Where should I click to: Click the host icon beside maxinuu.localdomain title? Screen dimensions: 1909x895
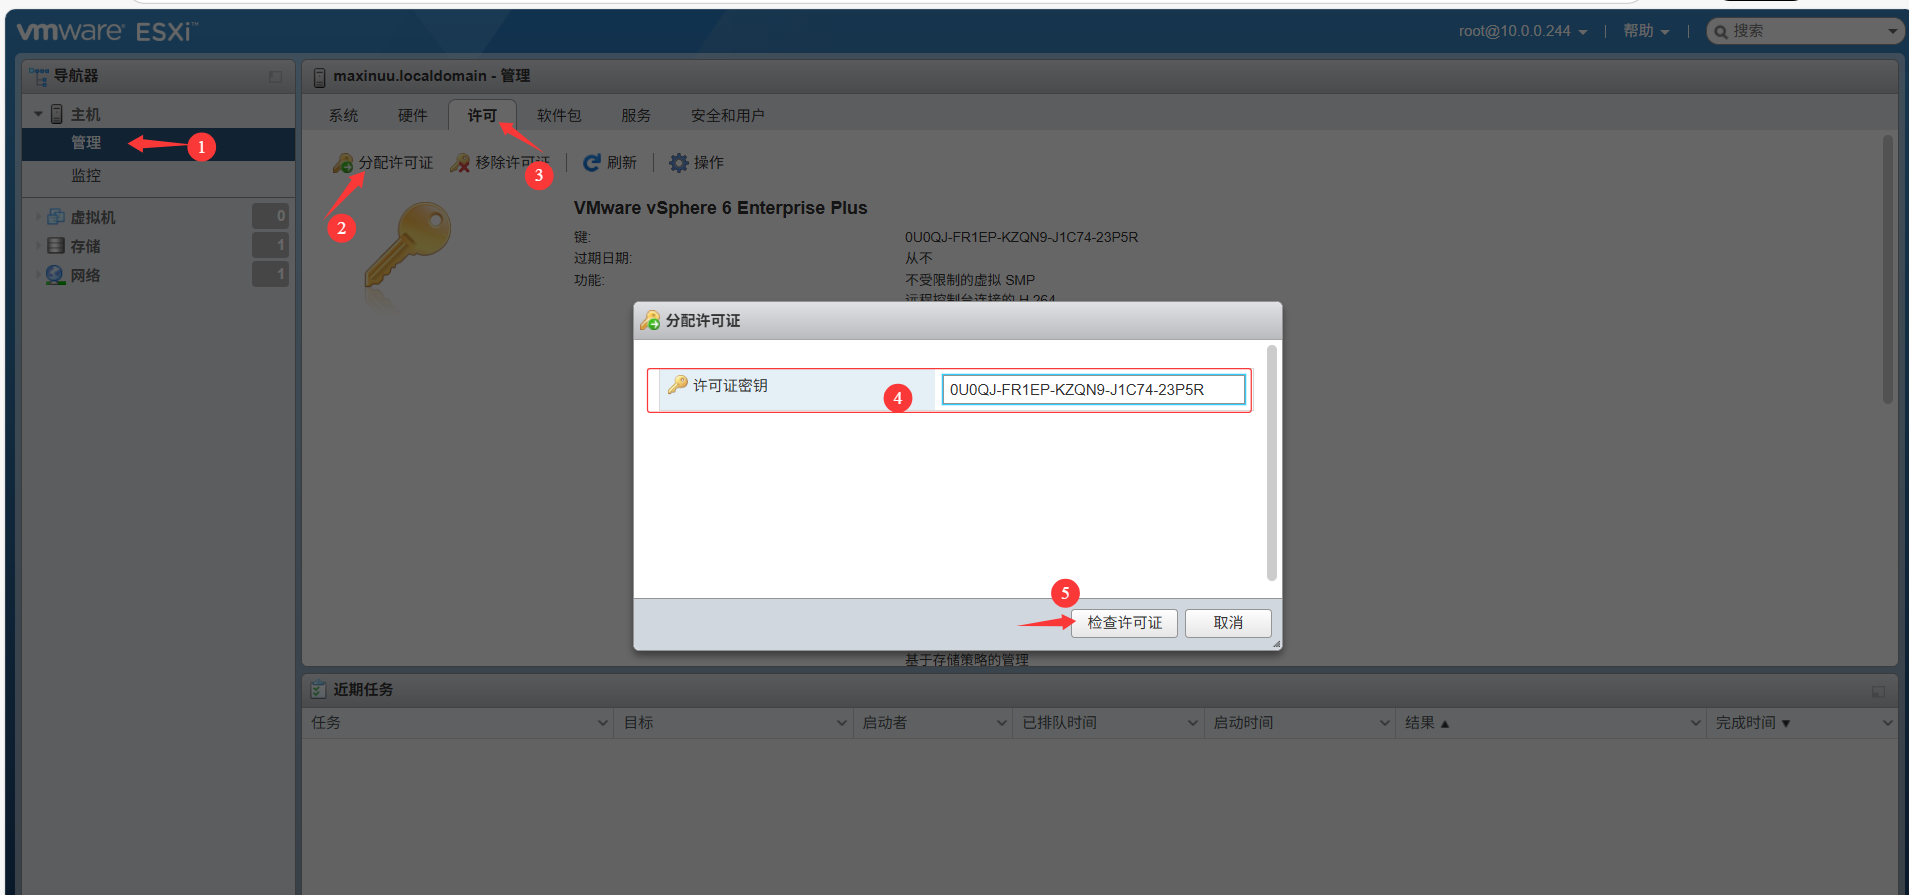[320, 77]
